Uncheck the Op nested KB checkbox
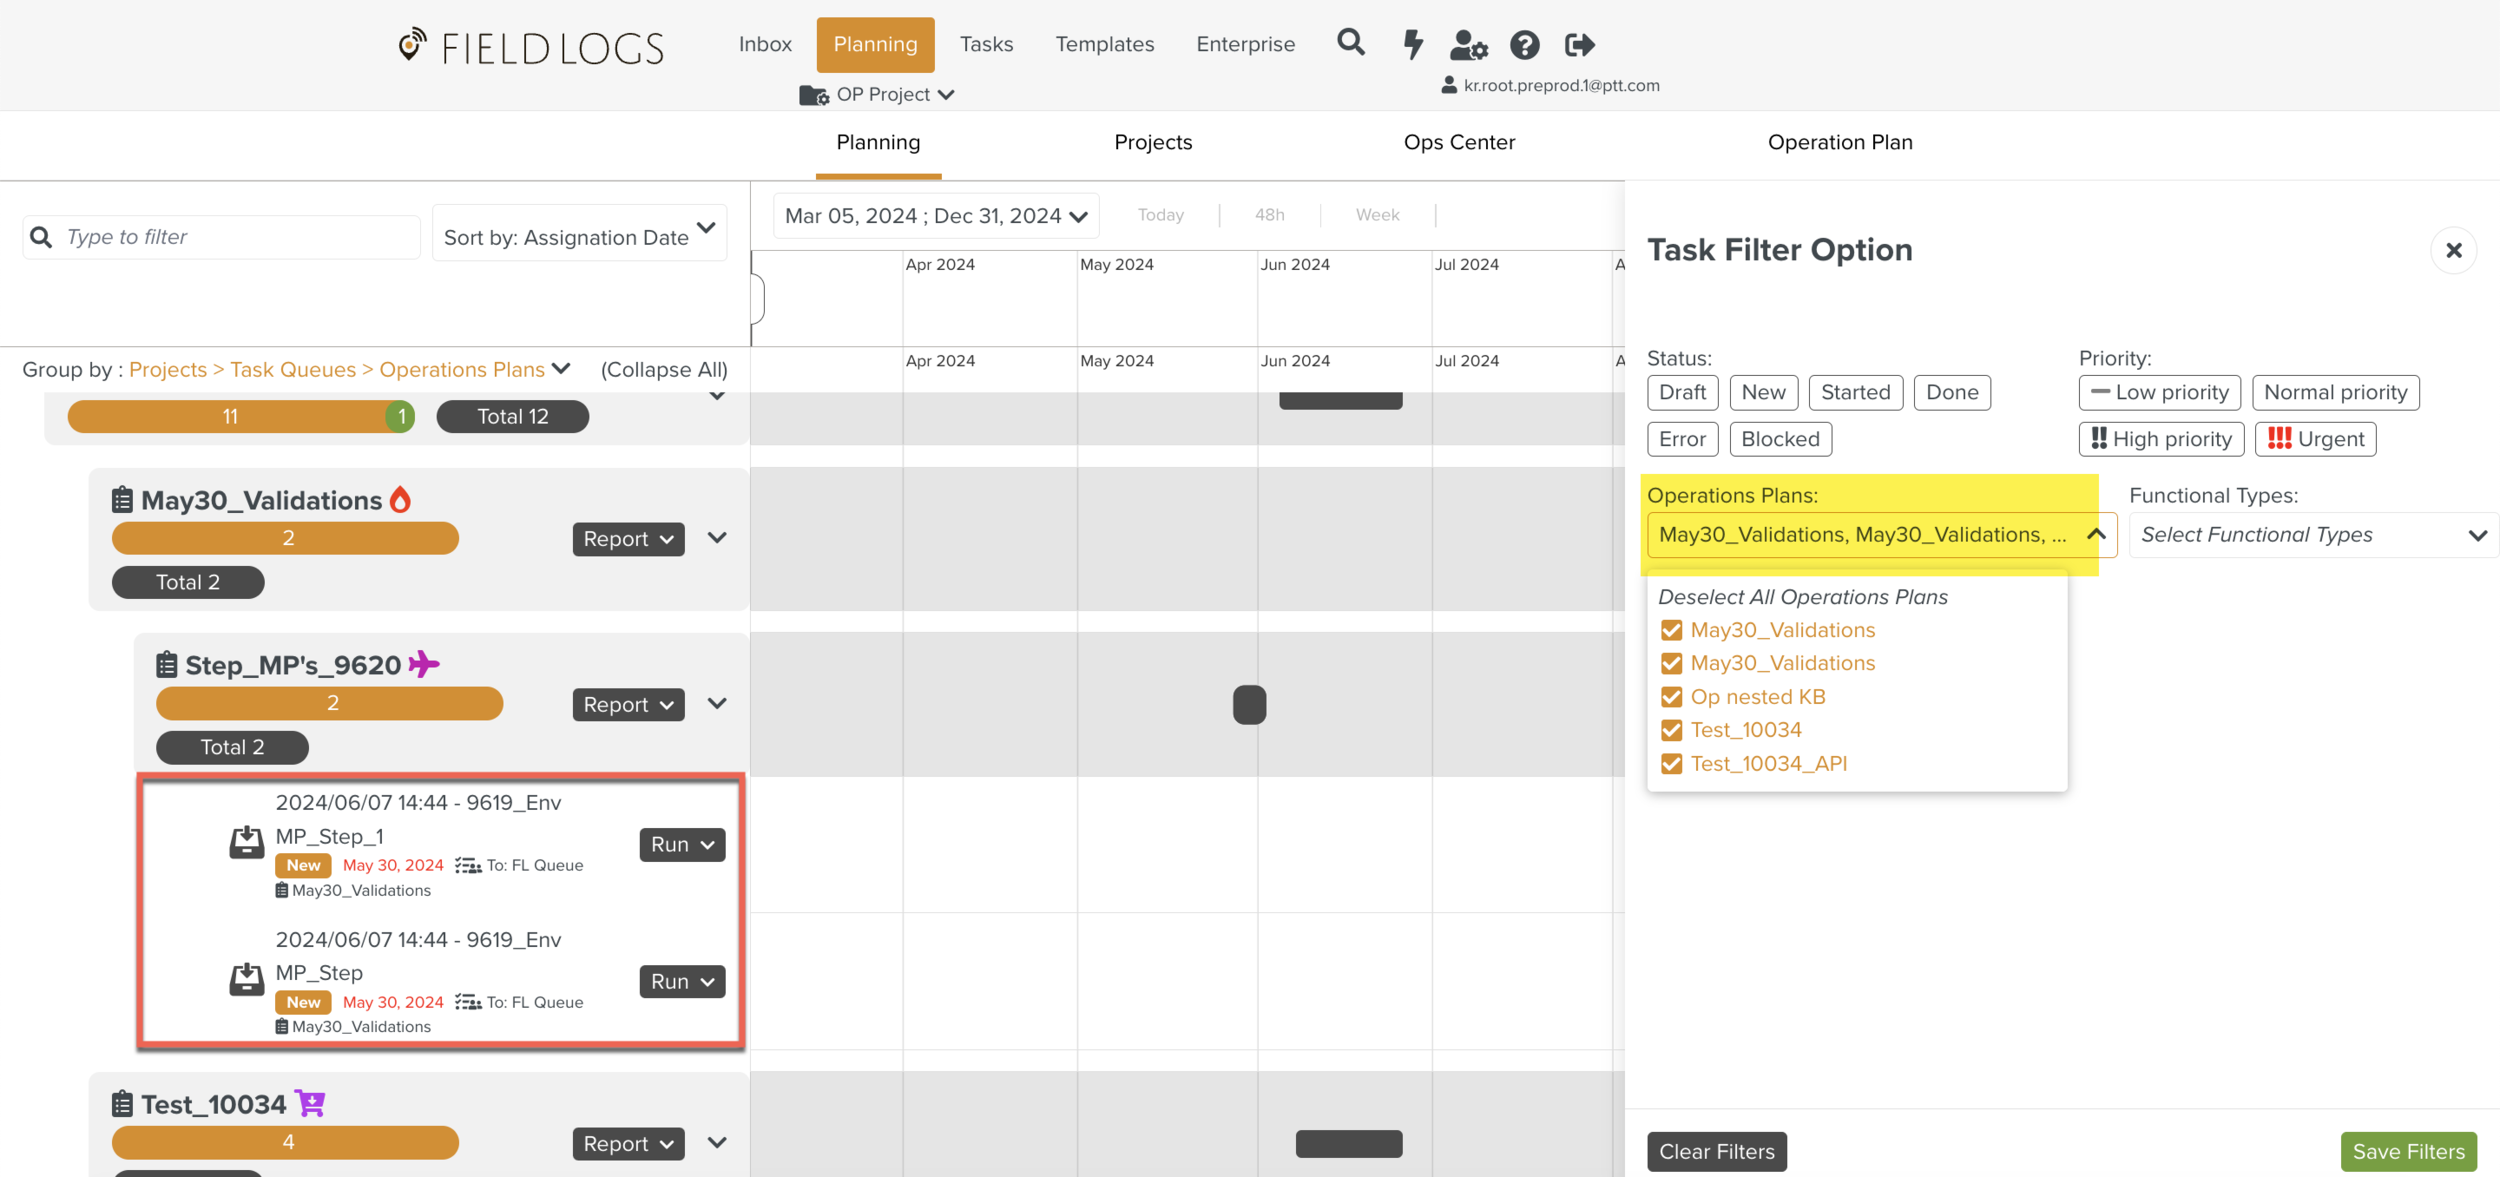The image size is (2500, 1177). pyautogui.click(x=1671, y=697)
